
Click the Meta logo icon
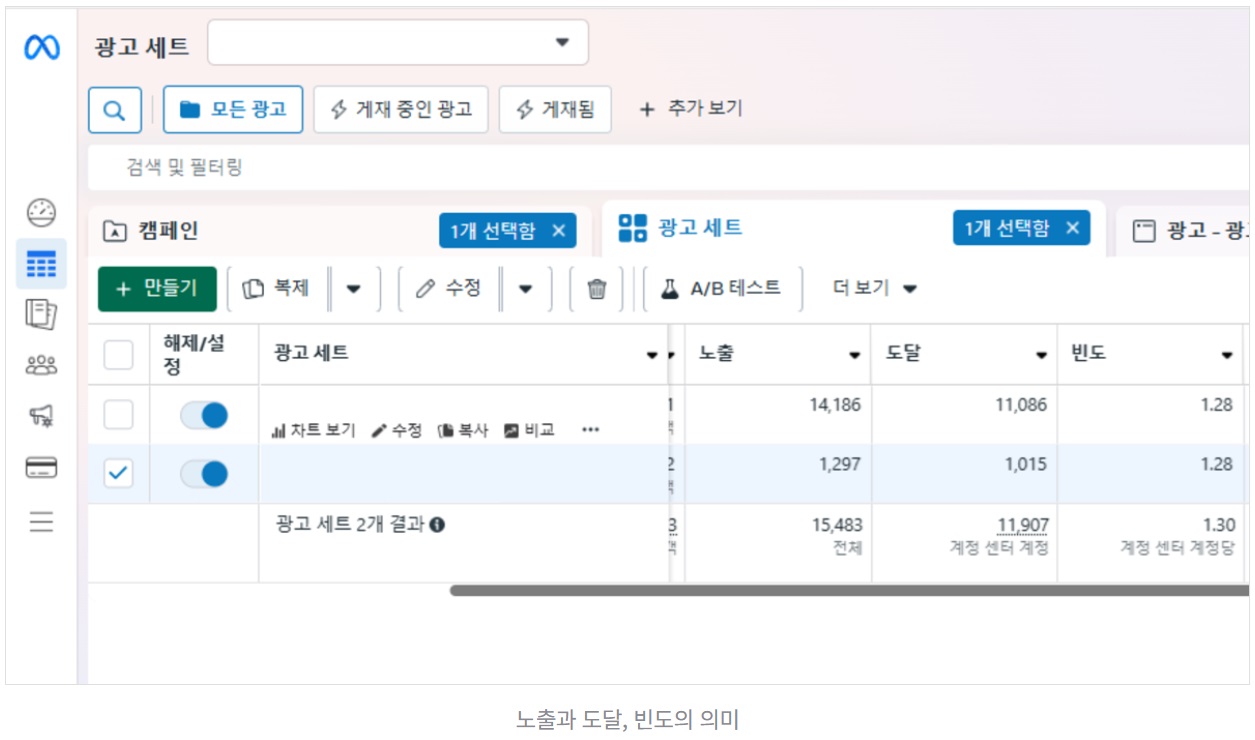(x=41, y=47)
